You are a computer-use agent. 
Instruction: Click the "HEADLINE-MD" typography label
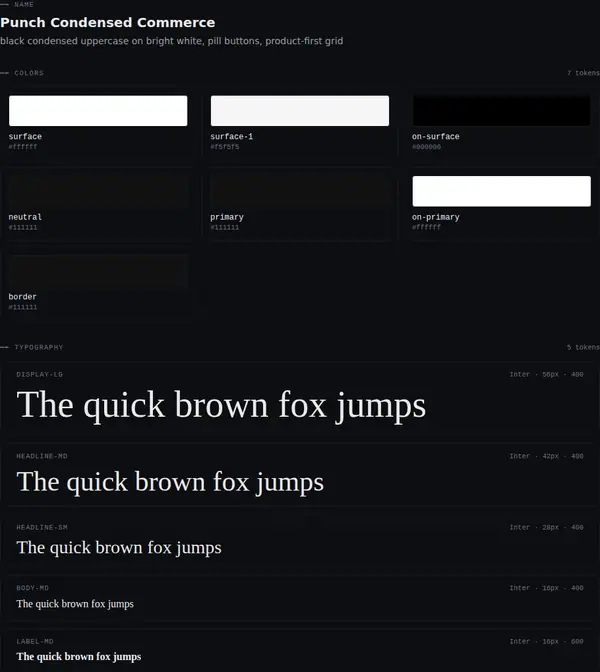click(x=42, y=456)
